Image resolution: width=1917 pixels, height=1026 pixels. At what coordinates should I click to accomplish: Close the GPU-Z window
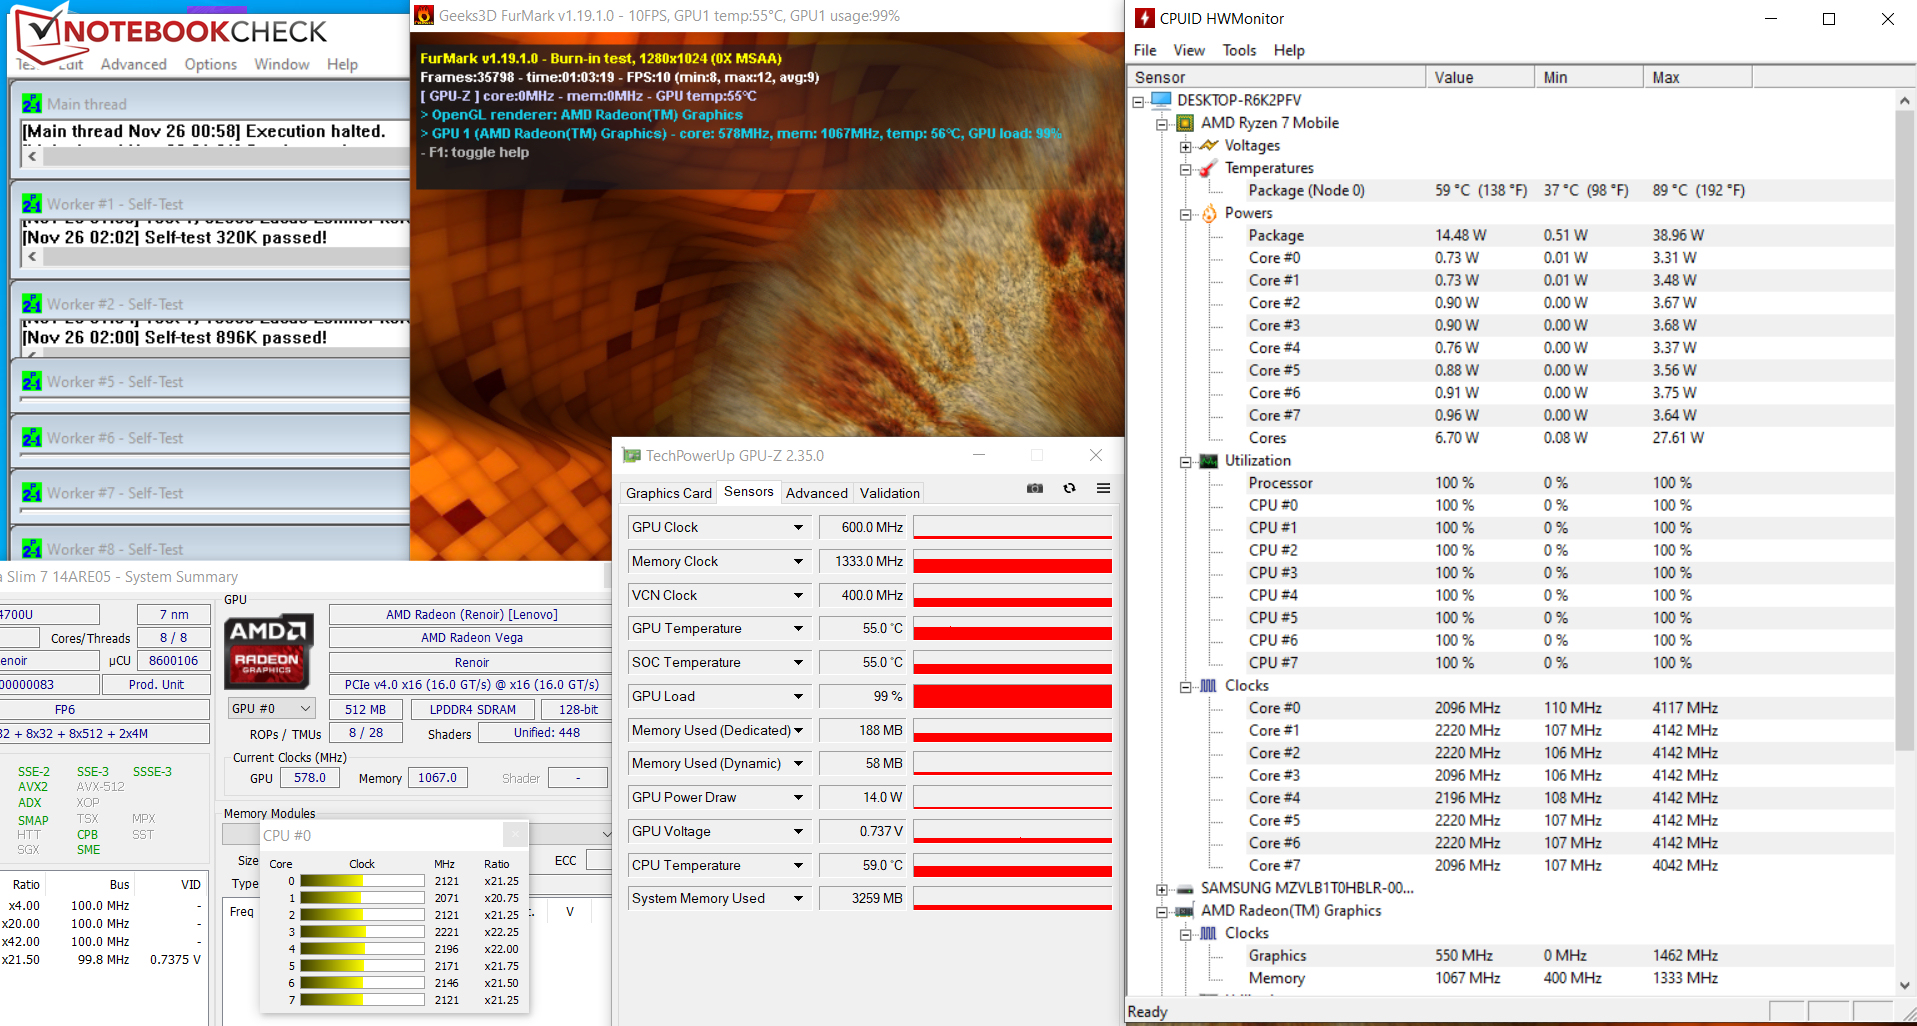point(1096,455)
